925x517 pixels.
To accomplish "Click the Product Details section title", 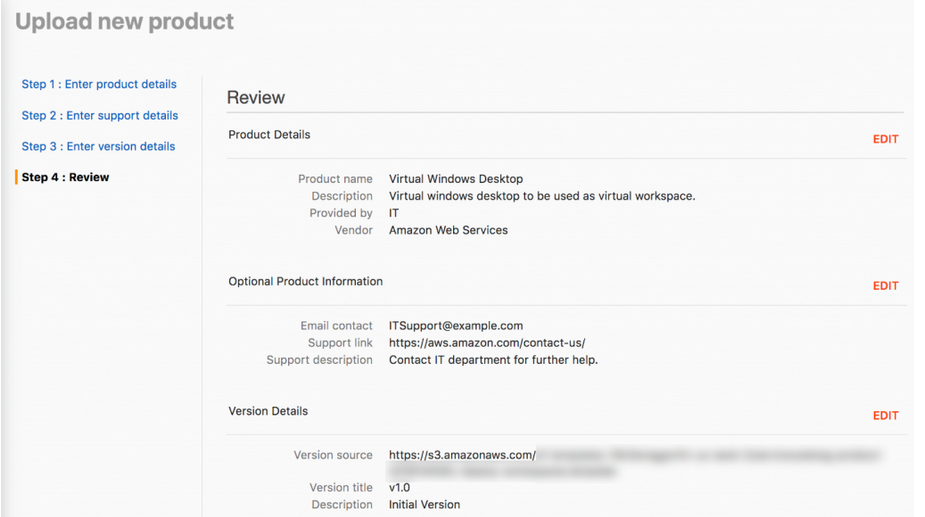I will [269, 135].
